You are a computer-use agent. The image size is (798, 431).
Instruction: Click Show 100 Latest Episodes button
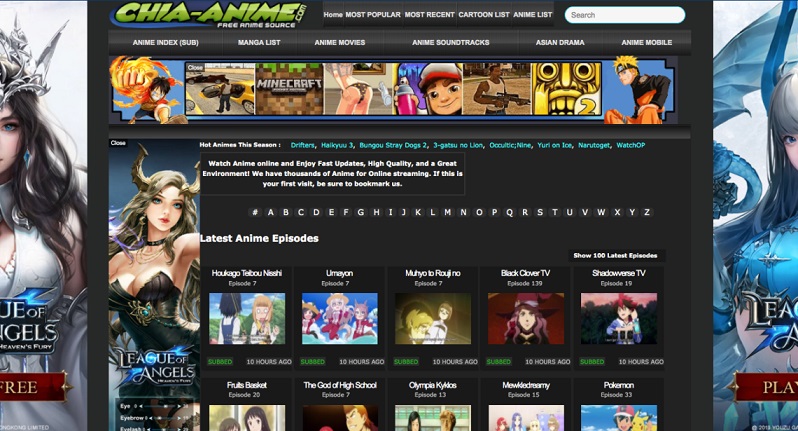pos(615,255)
